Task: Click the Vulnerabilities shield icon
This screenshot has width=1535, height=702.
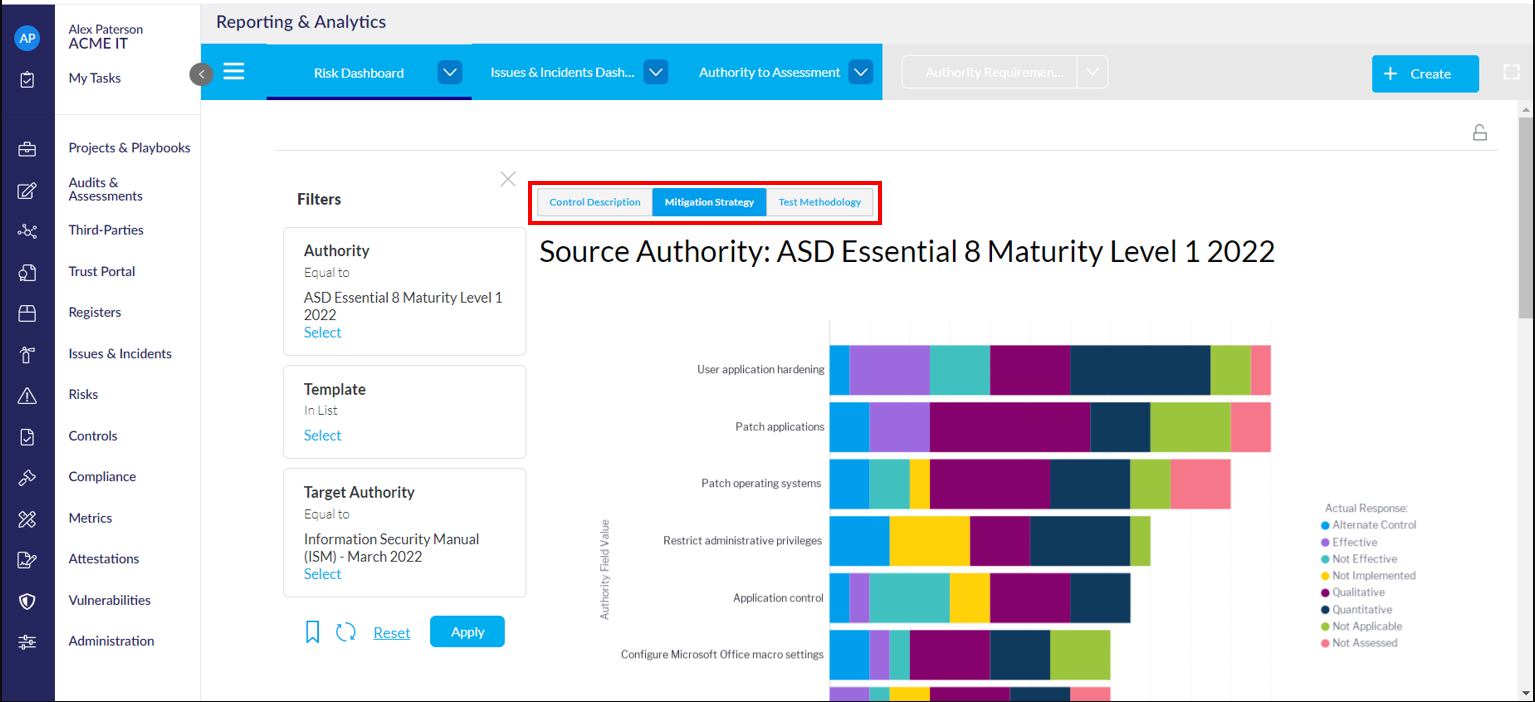Action: (27, 600)
